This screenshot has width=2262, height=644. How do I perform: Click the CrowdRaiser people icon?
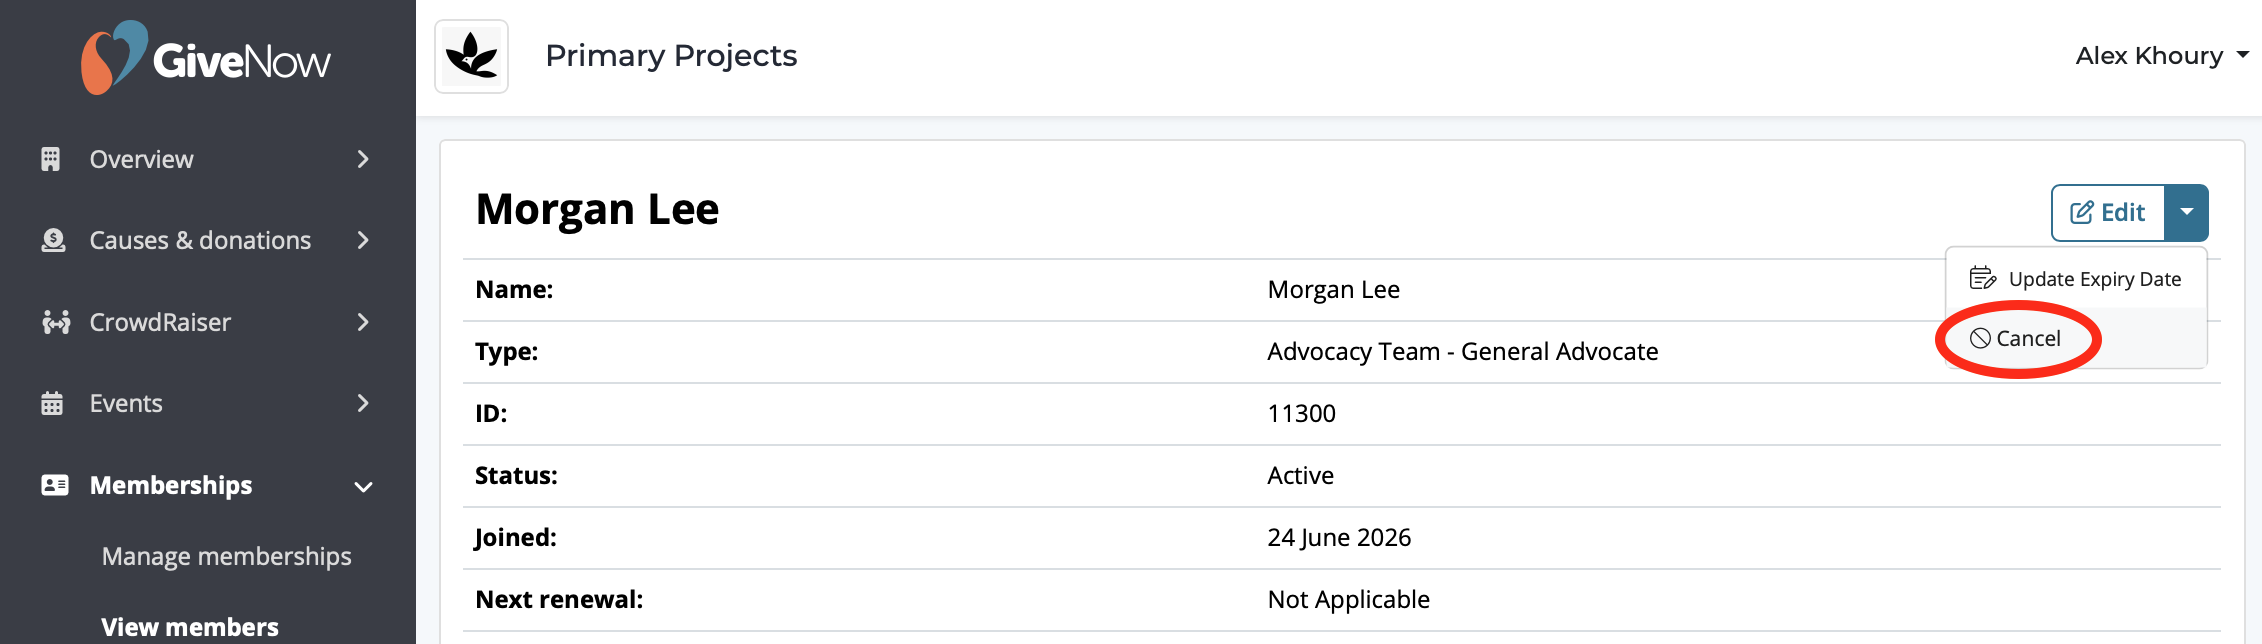(56, 322)
